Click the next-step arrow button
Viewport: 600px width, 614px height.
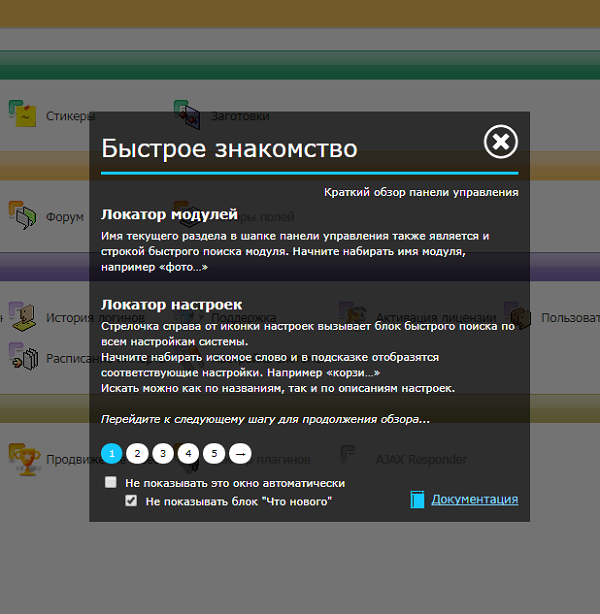[240, 453]
